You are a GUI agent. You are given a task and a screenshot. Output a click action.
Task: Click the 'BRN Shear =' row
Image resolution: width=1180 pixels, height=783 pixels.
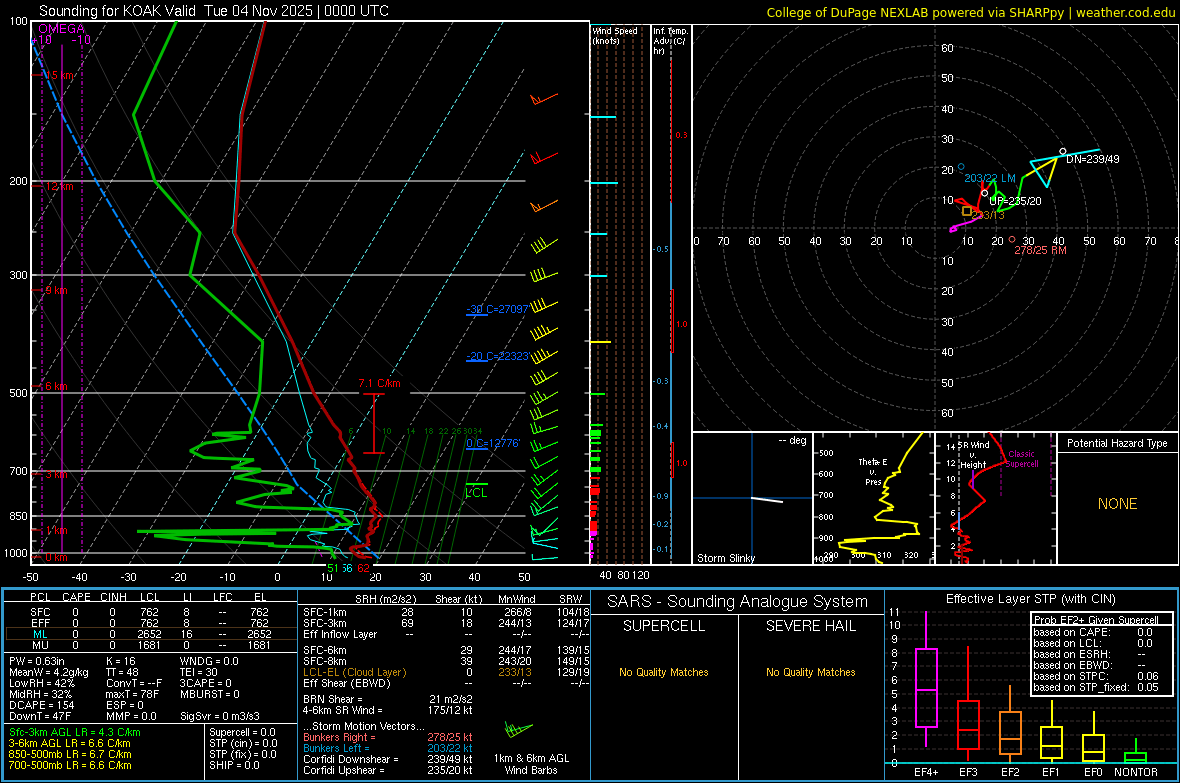point(388,699)
